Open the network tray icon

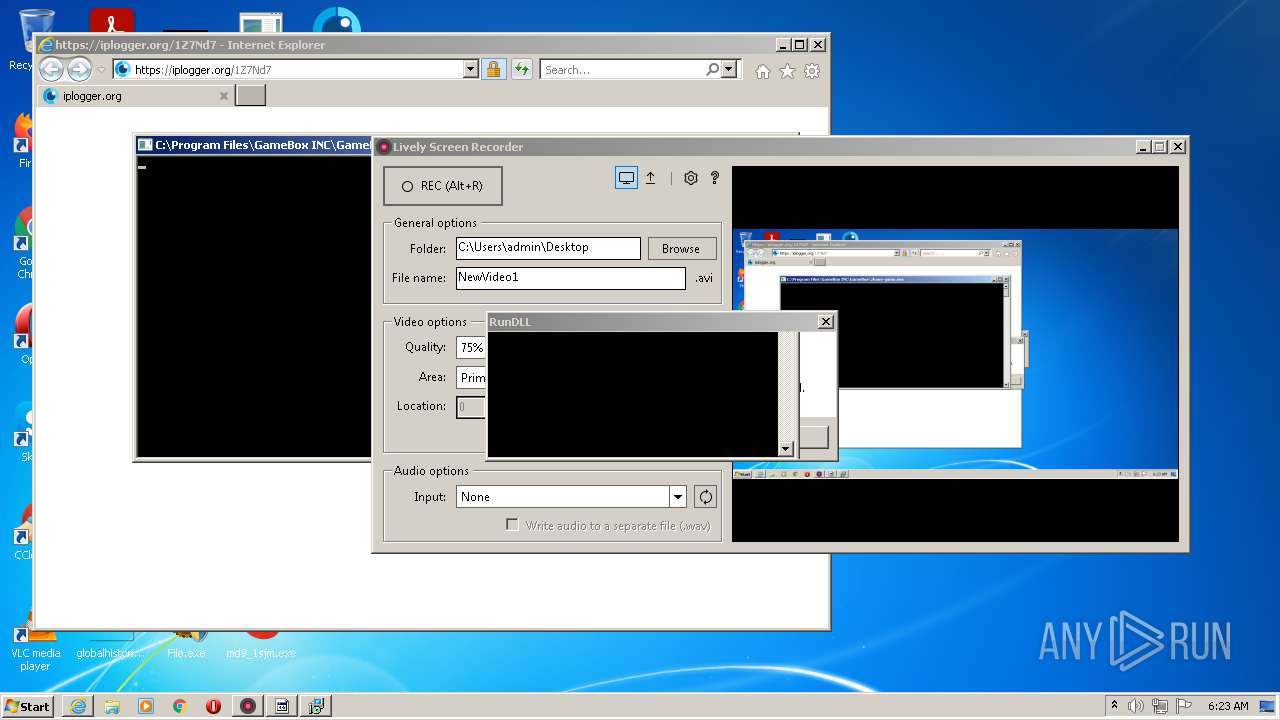[x=1160, y=706]
